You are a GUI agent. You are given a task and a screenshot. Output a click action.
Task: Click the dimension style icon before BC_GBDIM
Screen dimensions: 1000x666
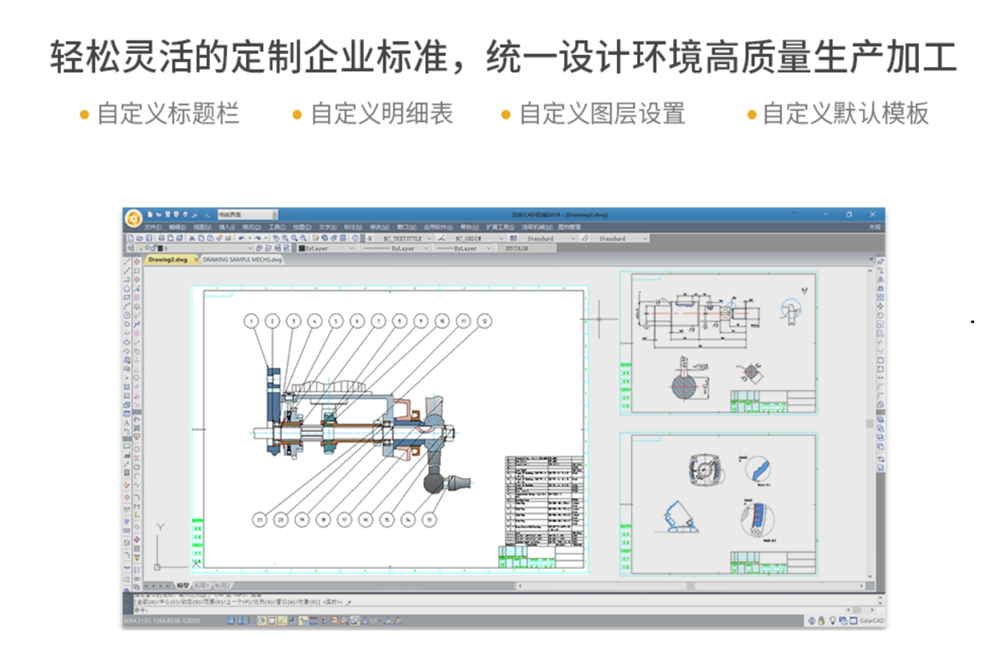(441, 238)
